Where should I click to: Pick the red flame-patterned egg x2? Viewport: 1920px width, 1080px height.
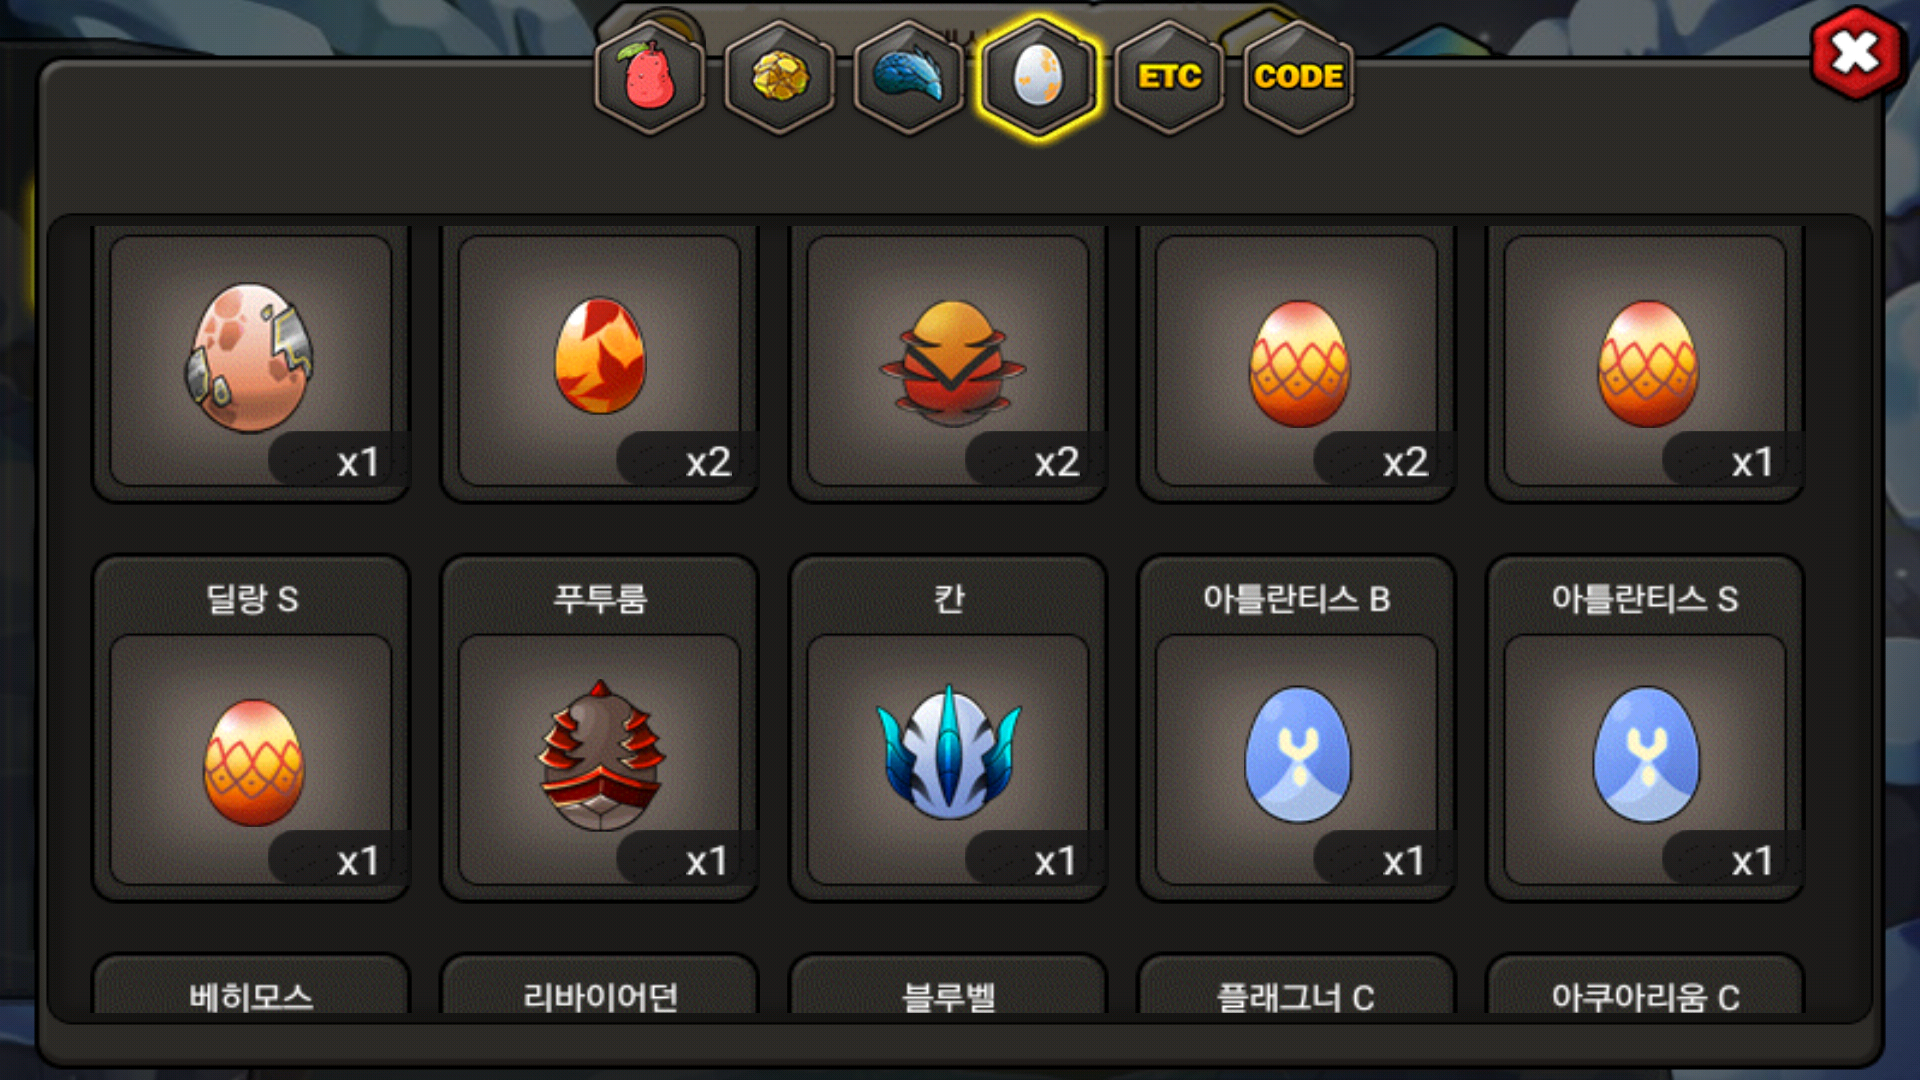point(600,360)
